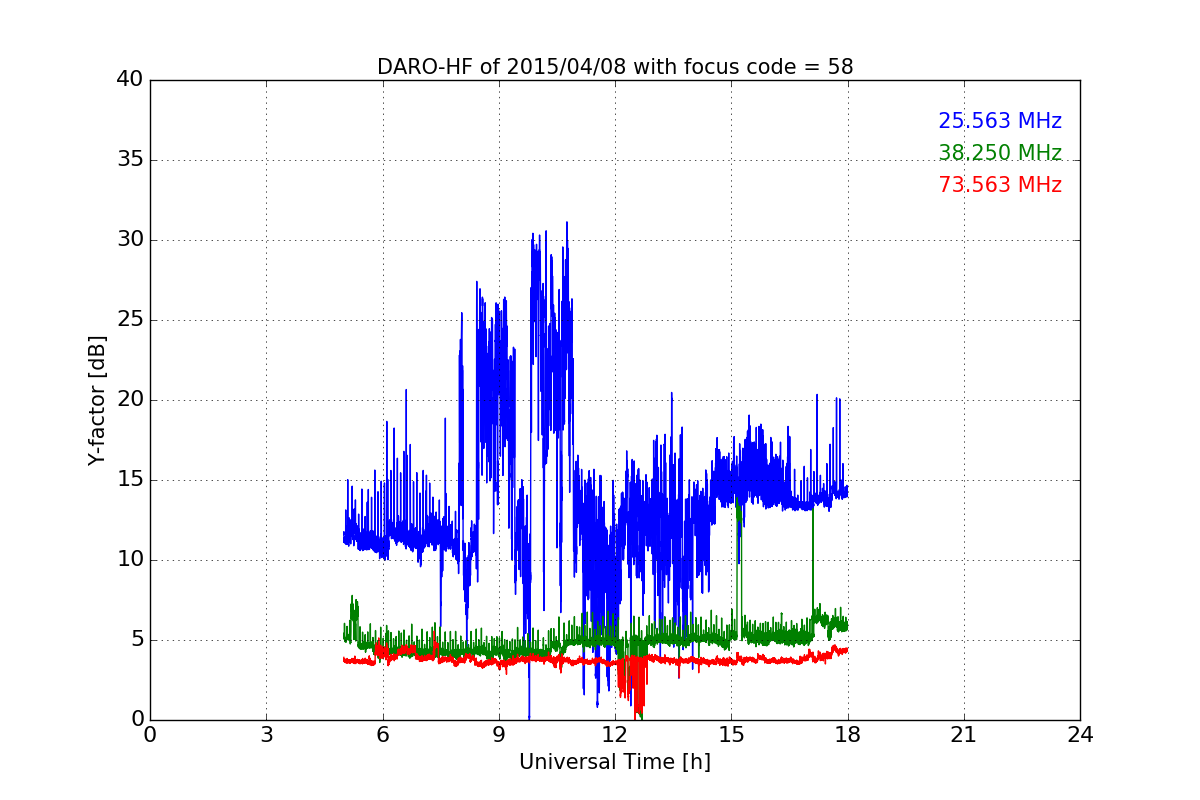
Task: Click the y-axis tick label 25
Action: coord(130,320)
